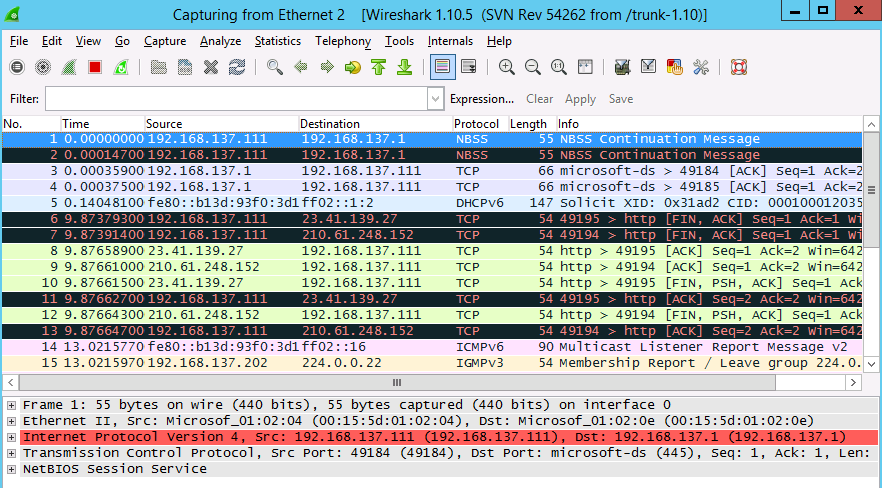
Task: Expand NetBIOS Session Service tree
Action: 11,469
